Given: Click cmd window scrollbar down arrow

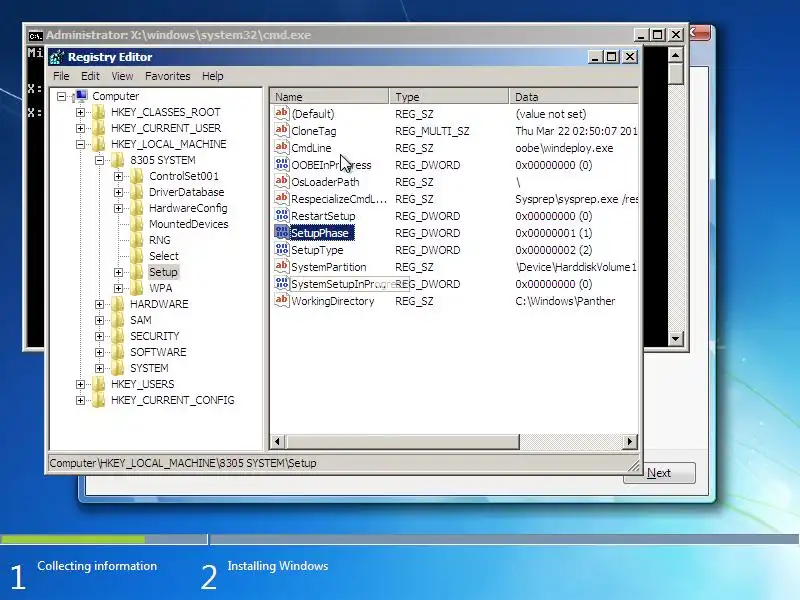Looking at the screenshot, I should (676, 338).
